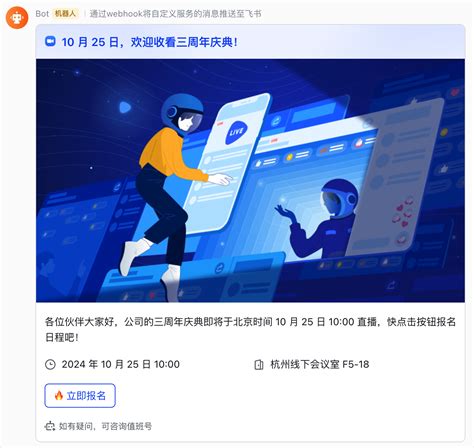This screenshot has width=474, height=448.
Task: Open the Bot sender name
Action: click(x=42, y=14)
